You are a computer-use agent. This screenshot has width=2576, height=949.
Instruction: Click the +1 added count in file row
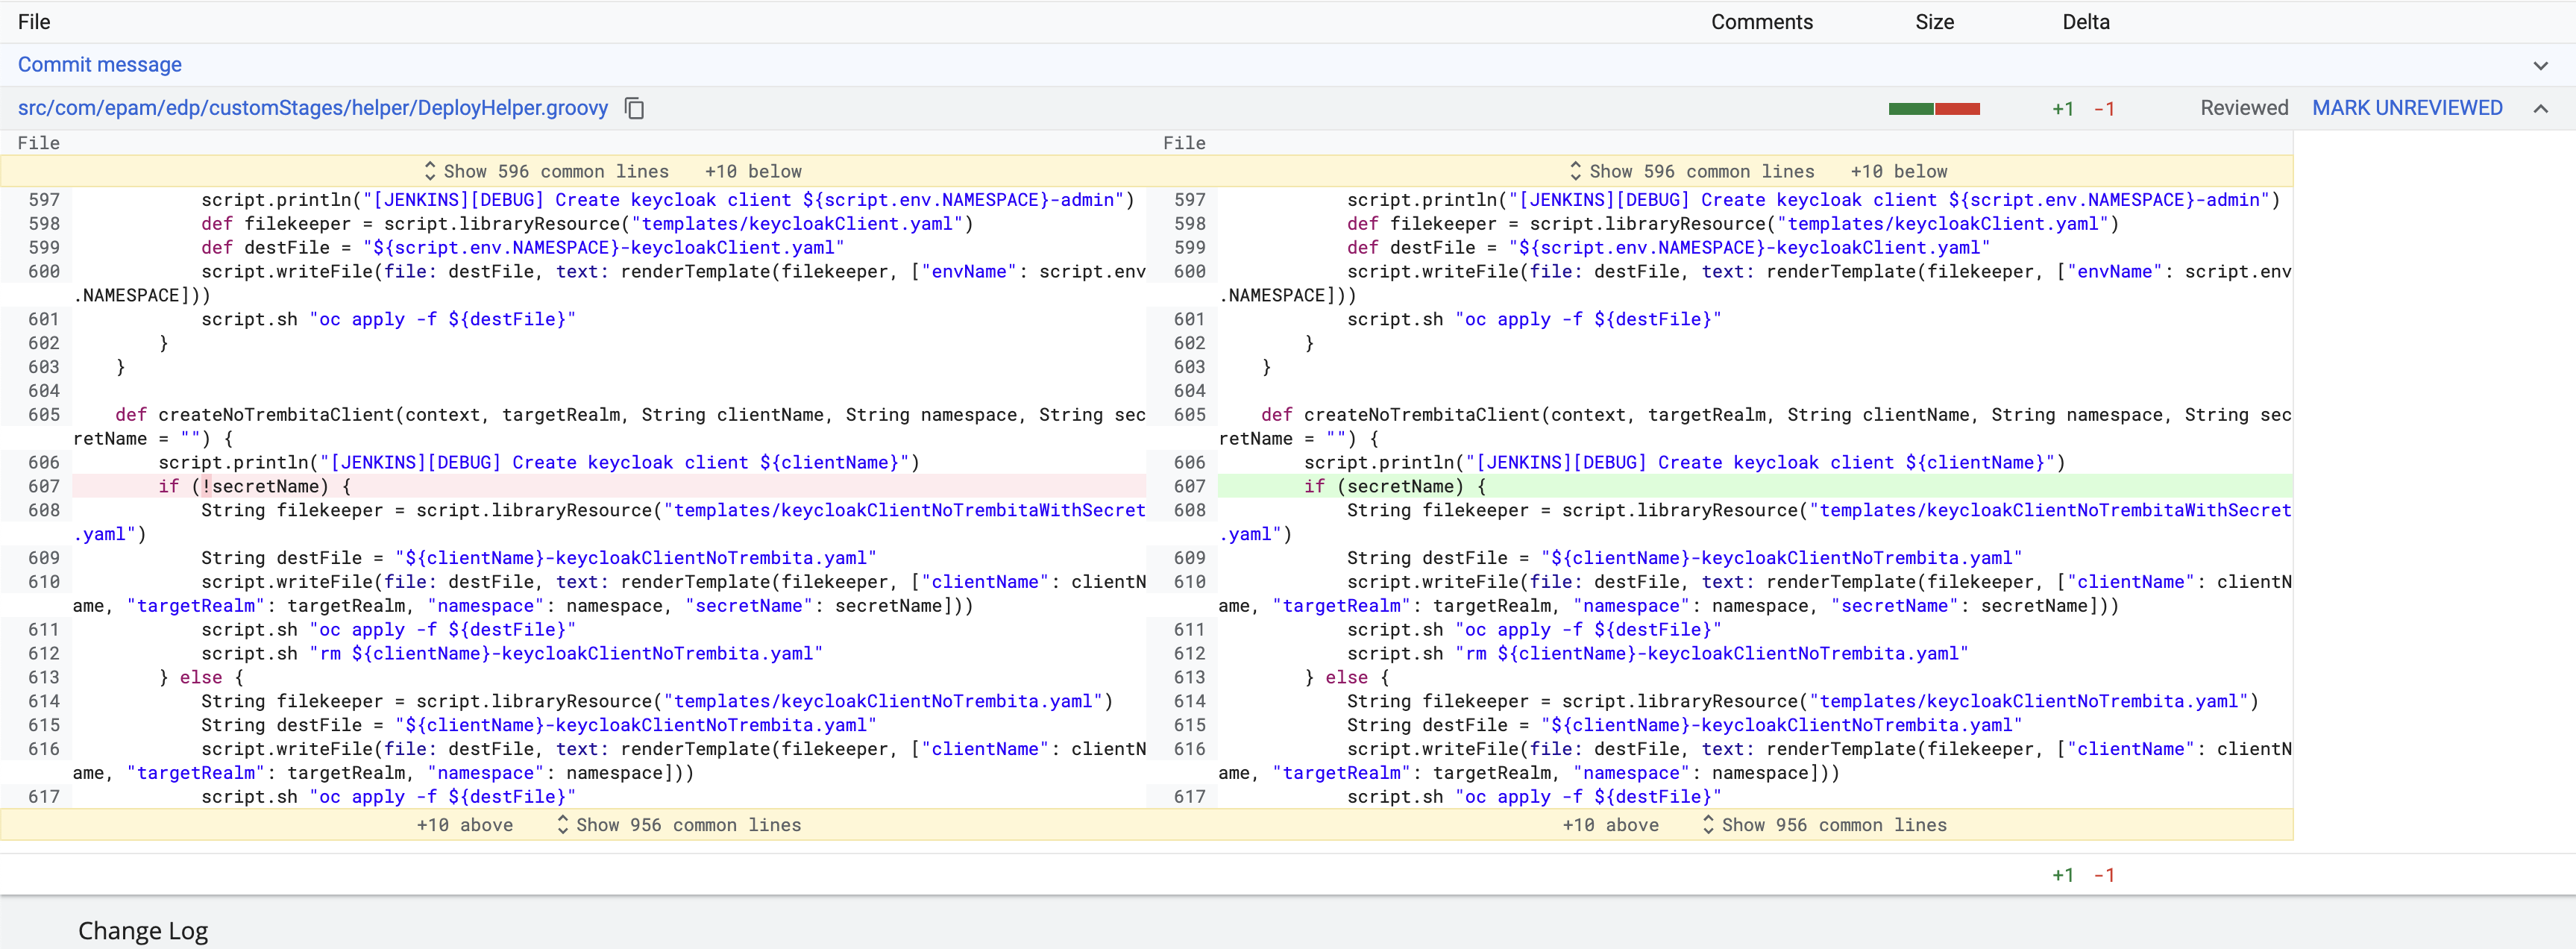coord(2062,109)
